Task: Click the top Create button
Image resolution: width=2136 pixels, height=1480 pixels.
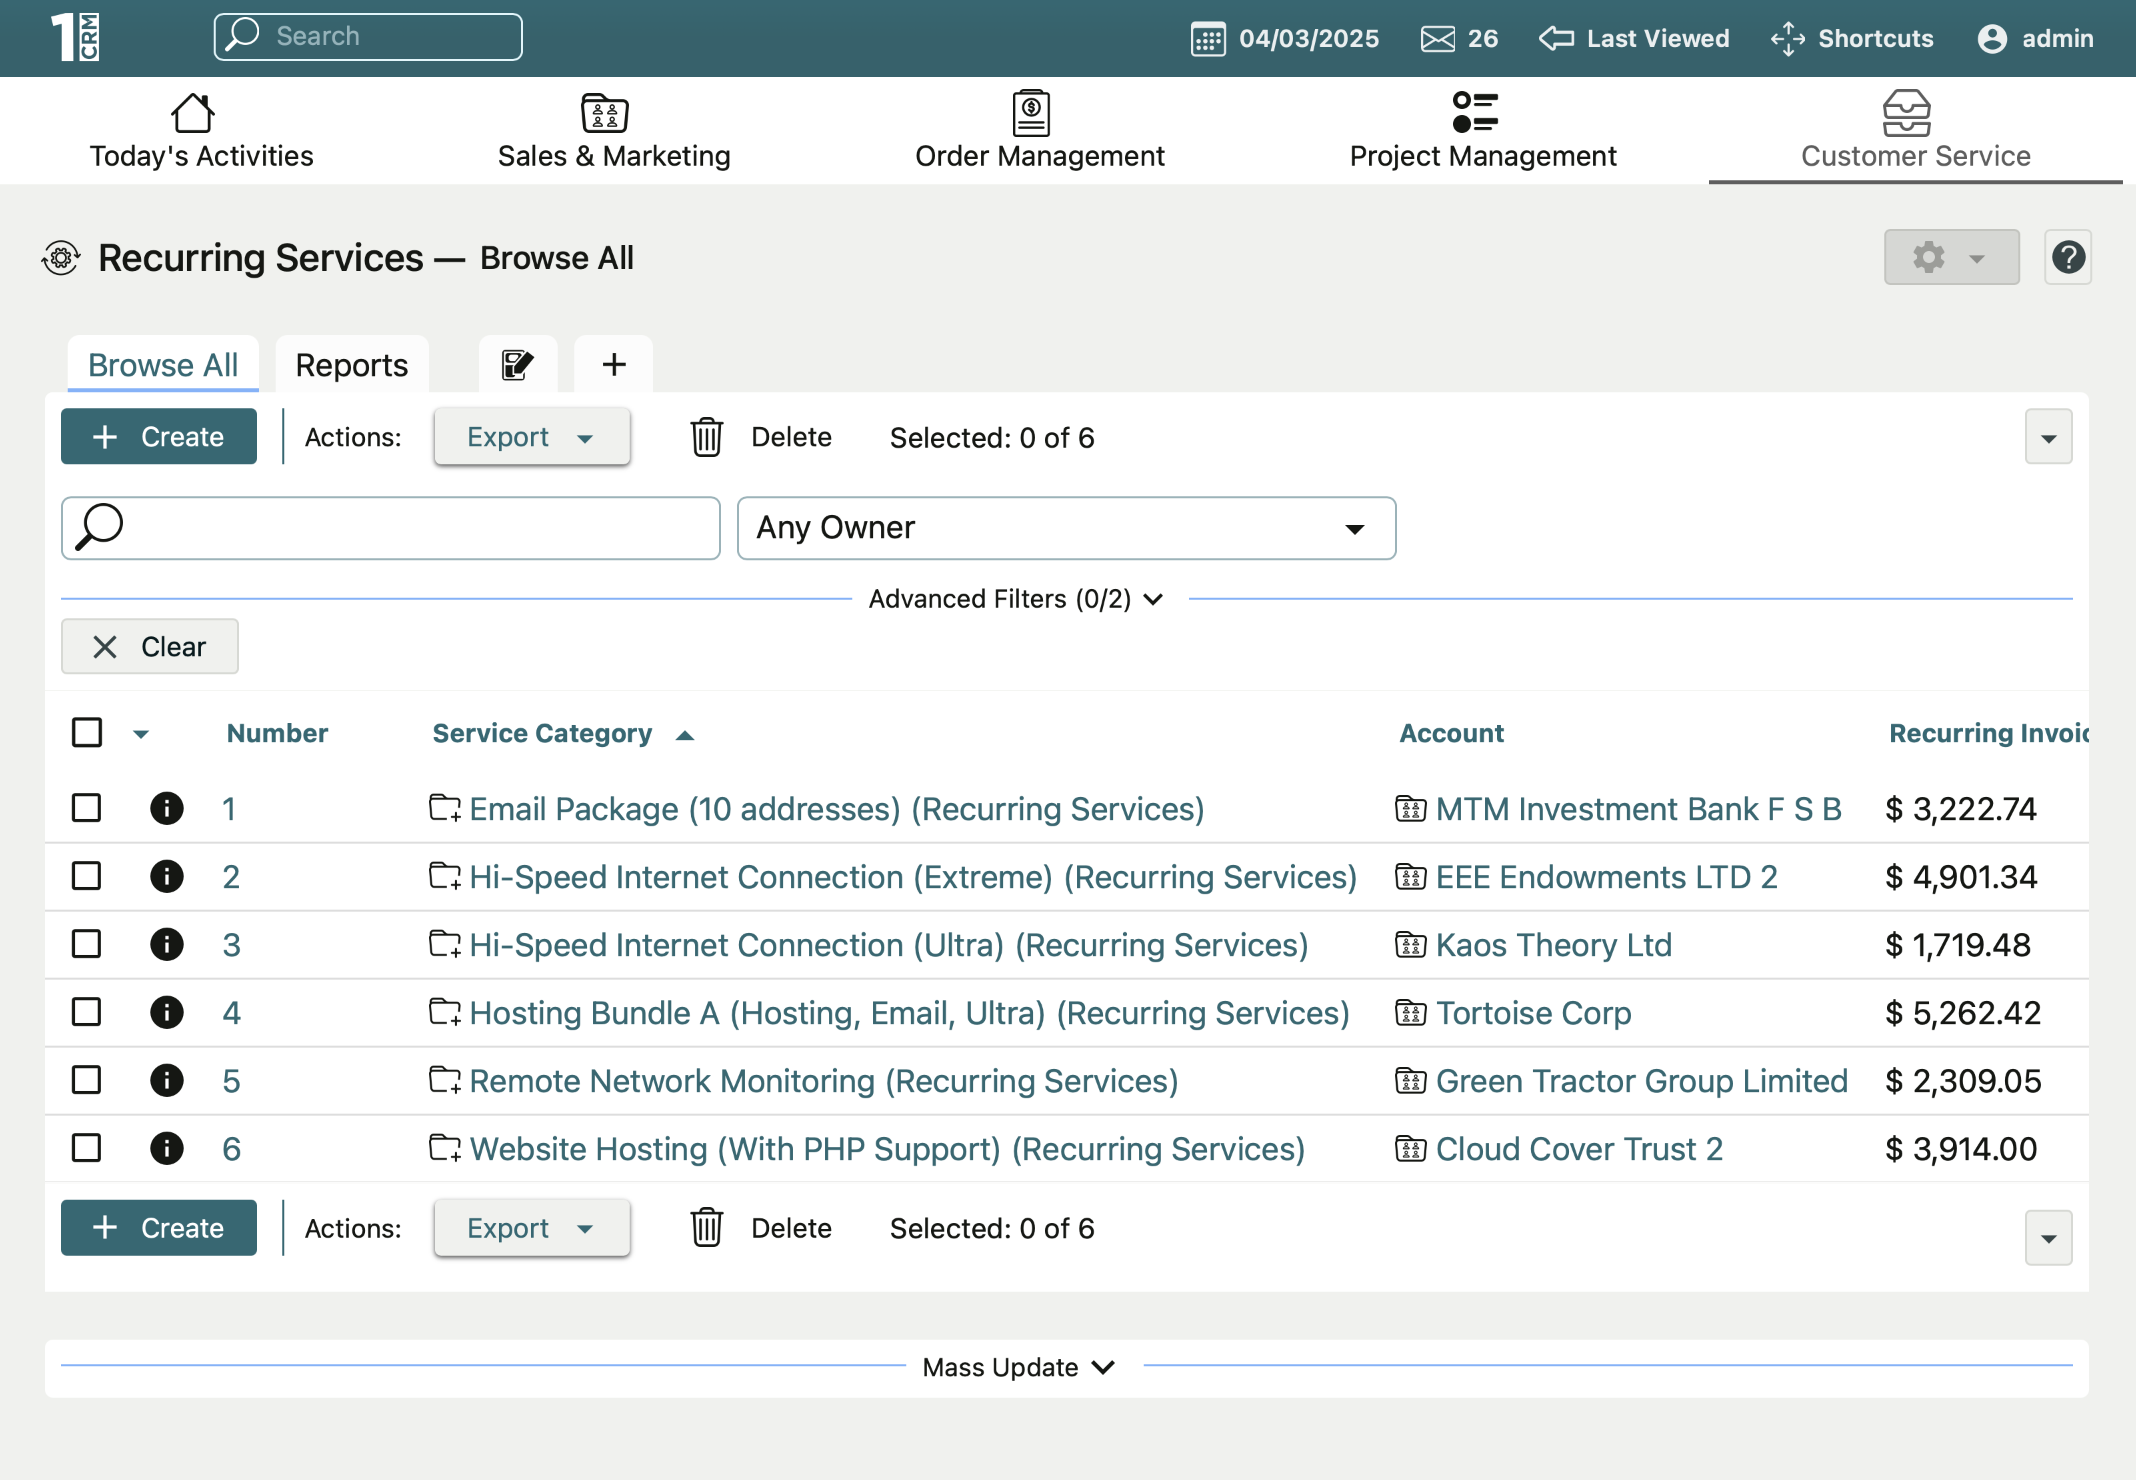Action: (x=158, y=437)
